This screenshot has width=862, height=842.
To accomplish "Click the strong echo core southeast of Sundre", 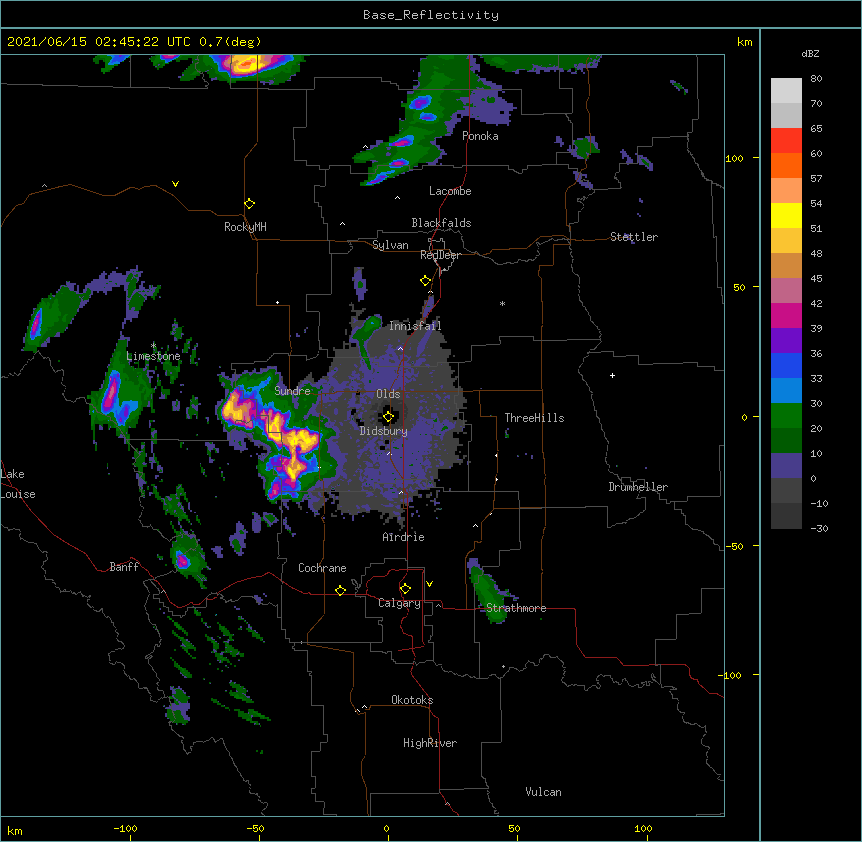I will (301, 442).
